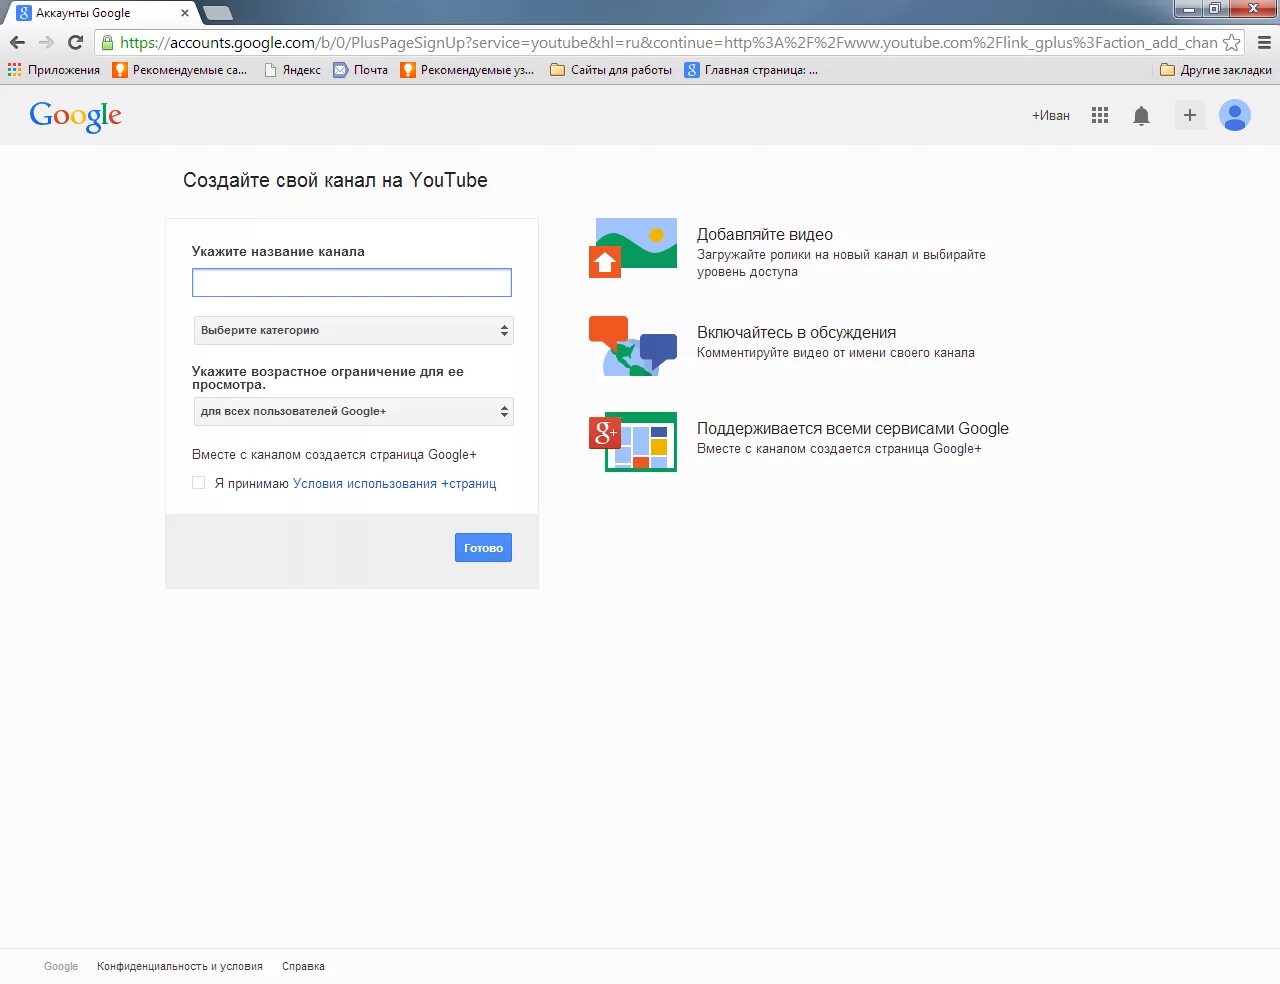Click the Google footer link

click(61, 966)
